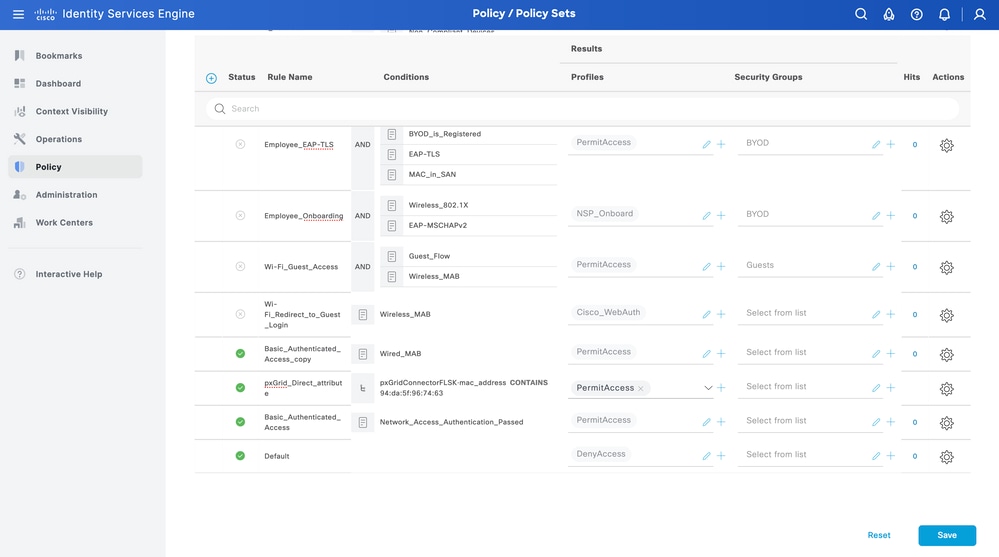Toggle the disabled status of Employee_Onboarding
This screenshot has width=999, height=557.
coord(240,215)
